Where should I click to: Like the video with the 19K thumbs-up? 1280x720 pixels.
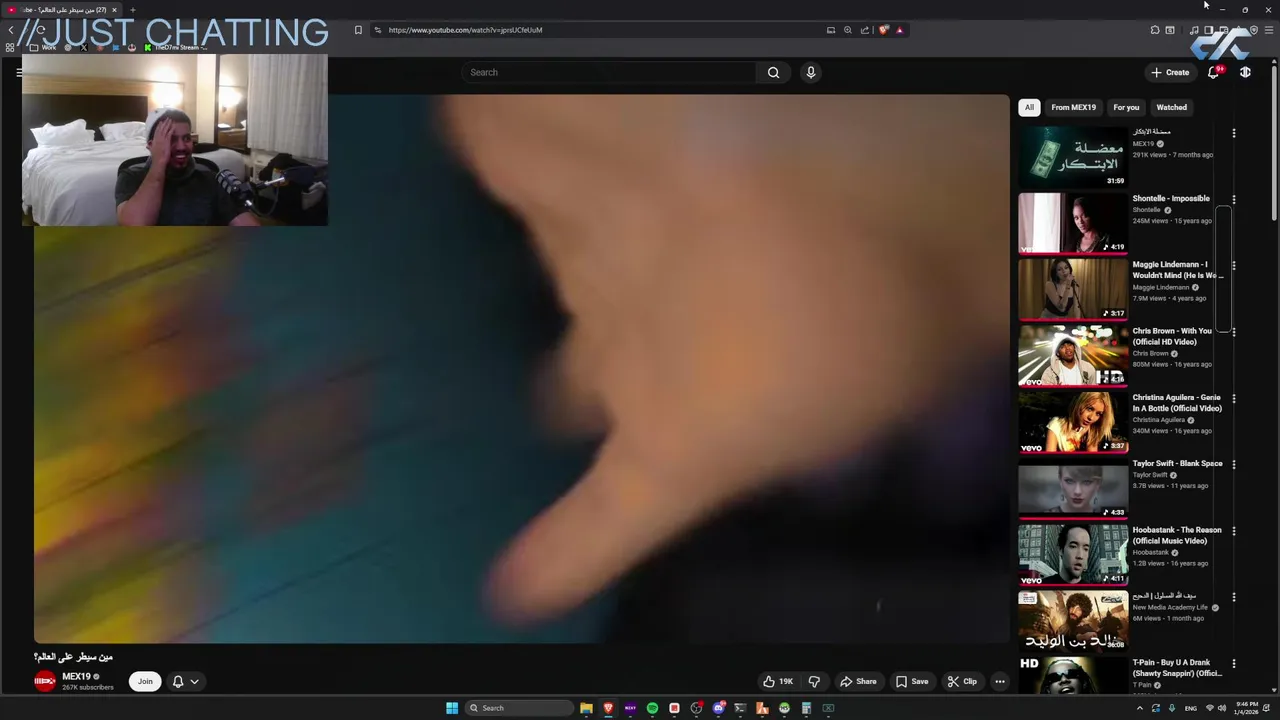click(778, 681)
